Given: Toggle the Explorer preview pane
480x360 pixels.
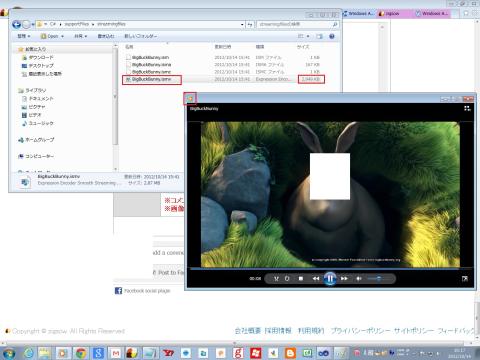Looking at the screenshot, I should 319,36.
